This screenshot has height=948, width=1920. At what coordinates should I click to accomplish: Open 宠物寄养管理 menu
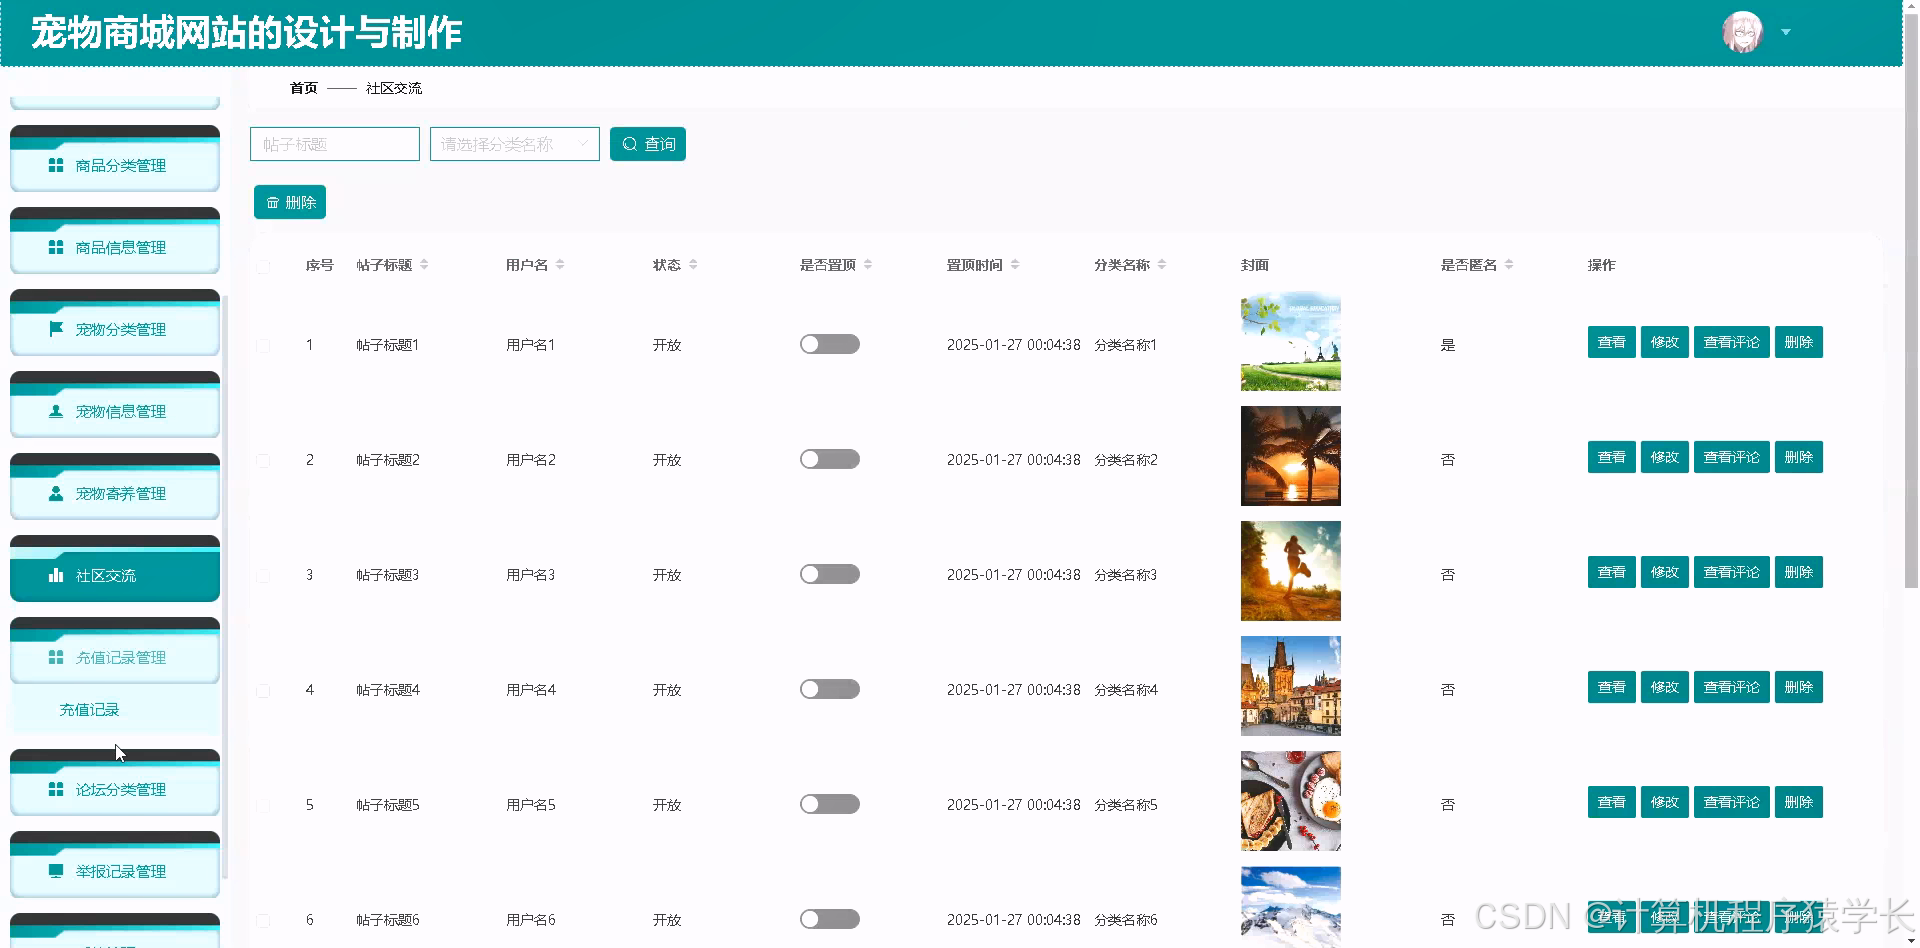point(115,487)
